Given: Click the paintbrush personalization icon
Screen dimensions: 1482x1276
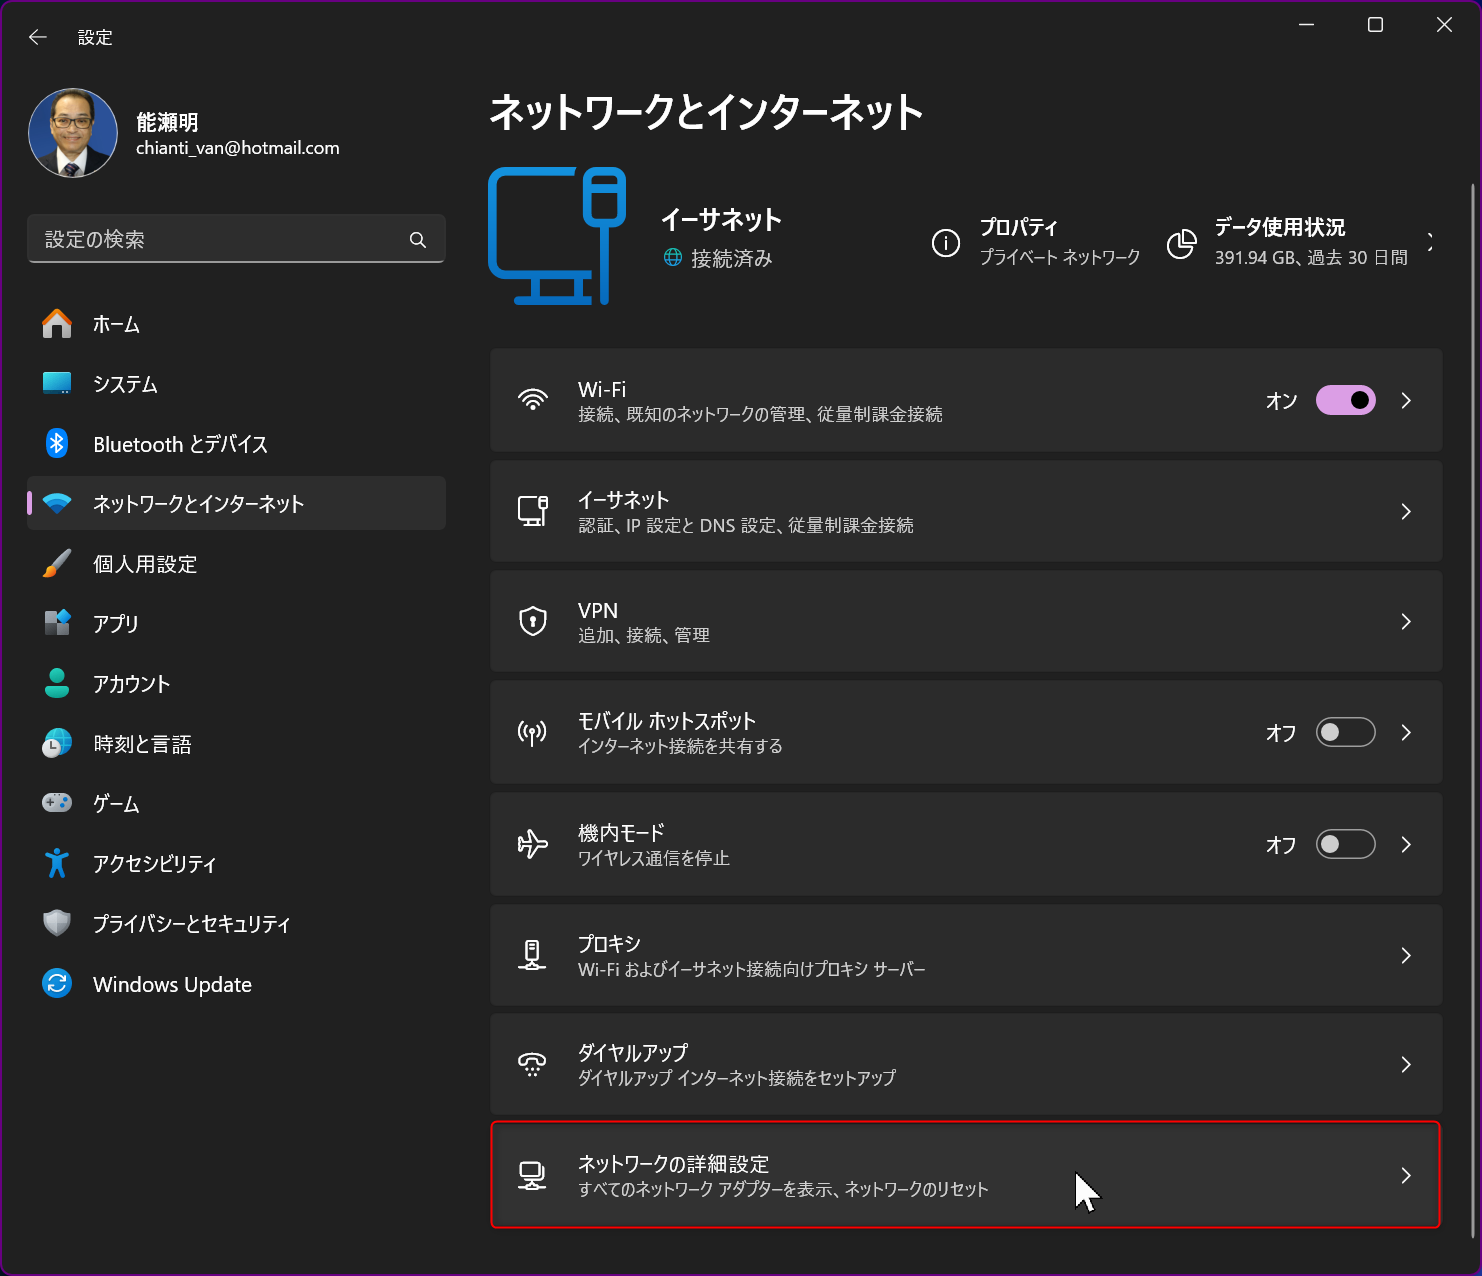Looking at the screenshot, I should [x=57, y=563].
